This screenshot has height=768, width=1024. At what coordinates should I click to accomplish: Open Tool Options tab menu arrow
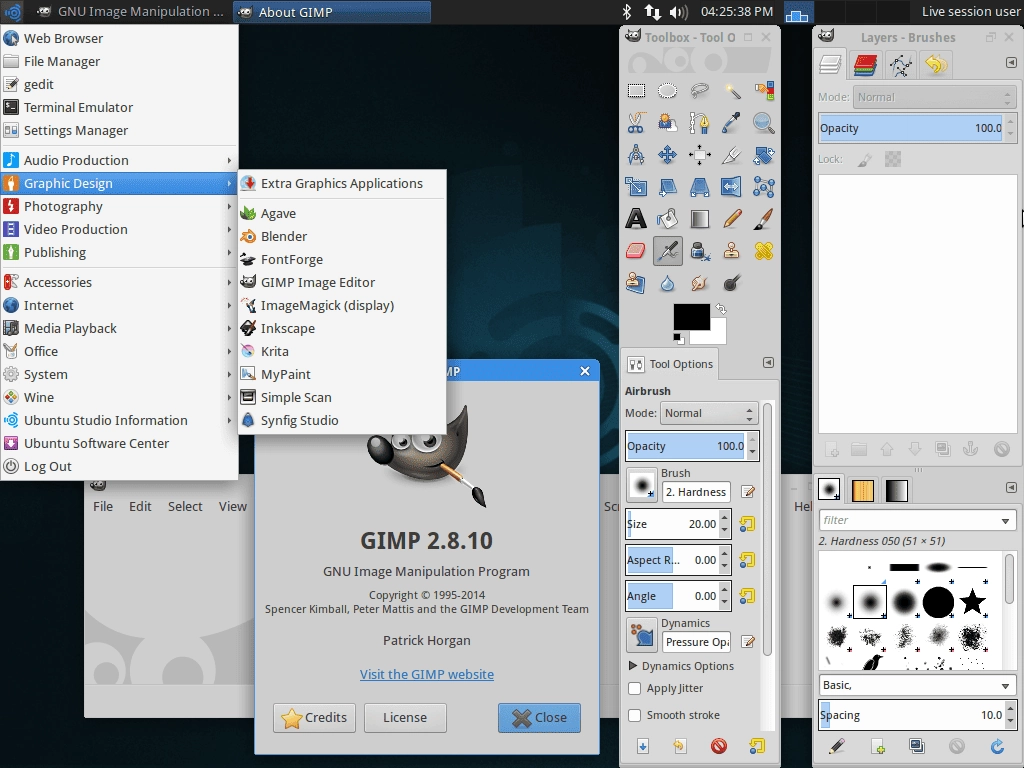(x=769, y=362)
